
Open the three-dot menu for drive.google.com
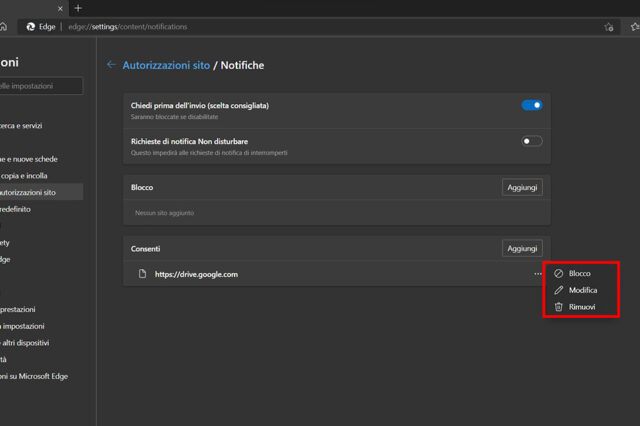tap(538, 274)
